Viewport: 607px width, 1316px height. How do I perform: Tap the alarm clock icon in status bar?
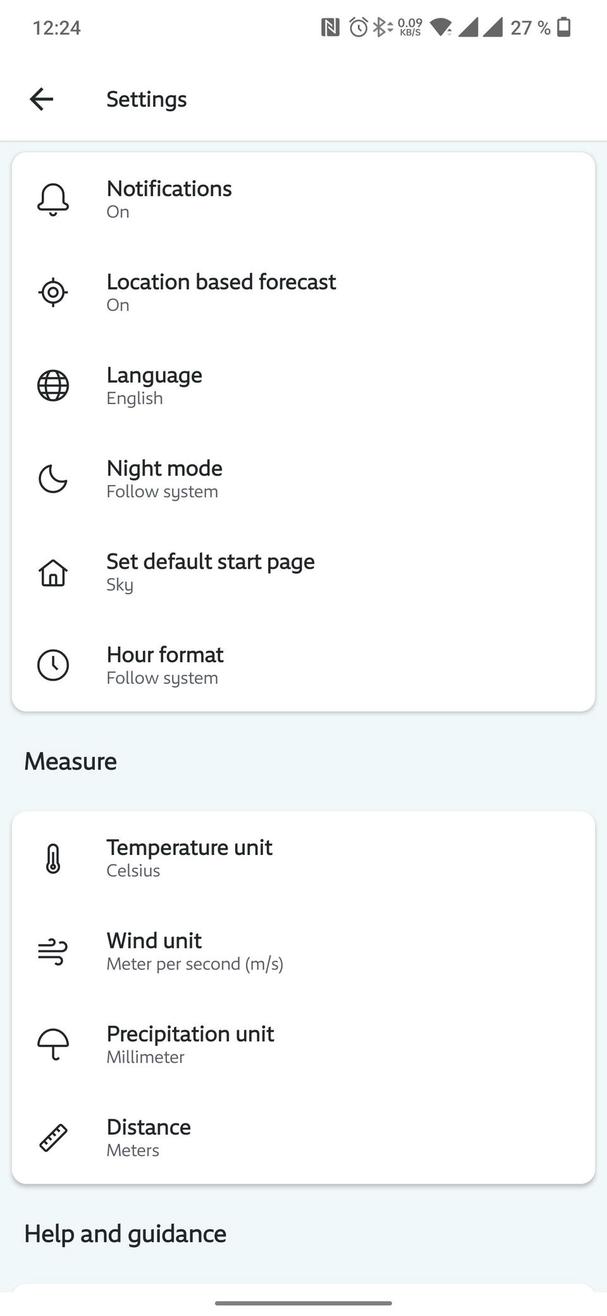pos(360,27)
